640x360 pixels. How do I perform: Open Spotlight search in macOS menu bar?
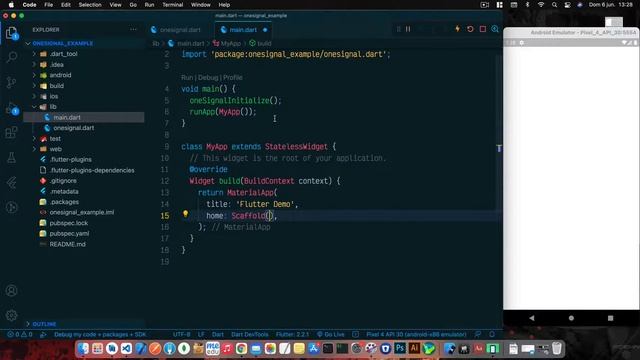click(554, 5)
